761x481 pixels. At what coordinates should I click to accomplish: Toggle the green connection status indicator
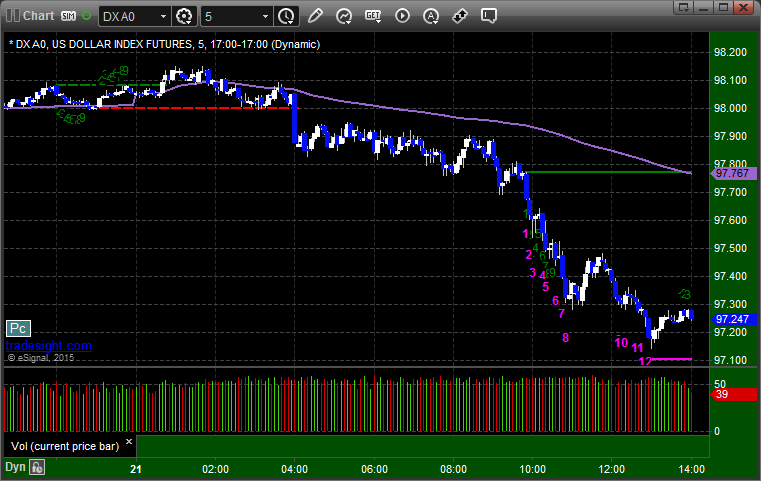coord(86,16)
